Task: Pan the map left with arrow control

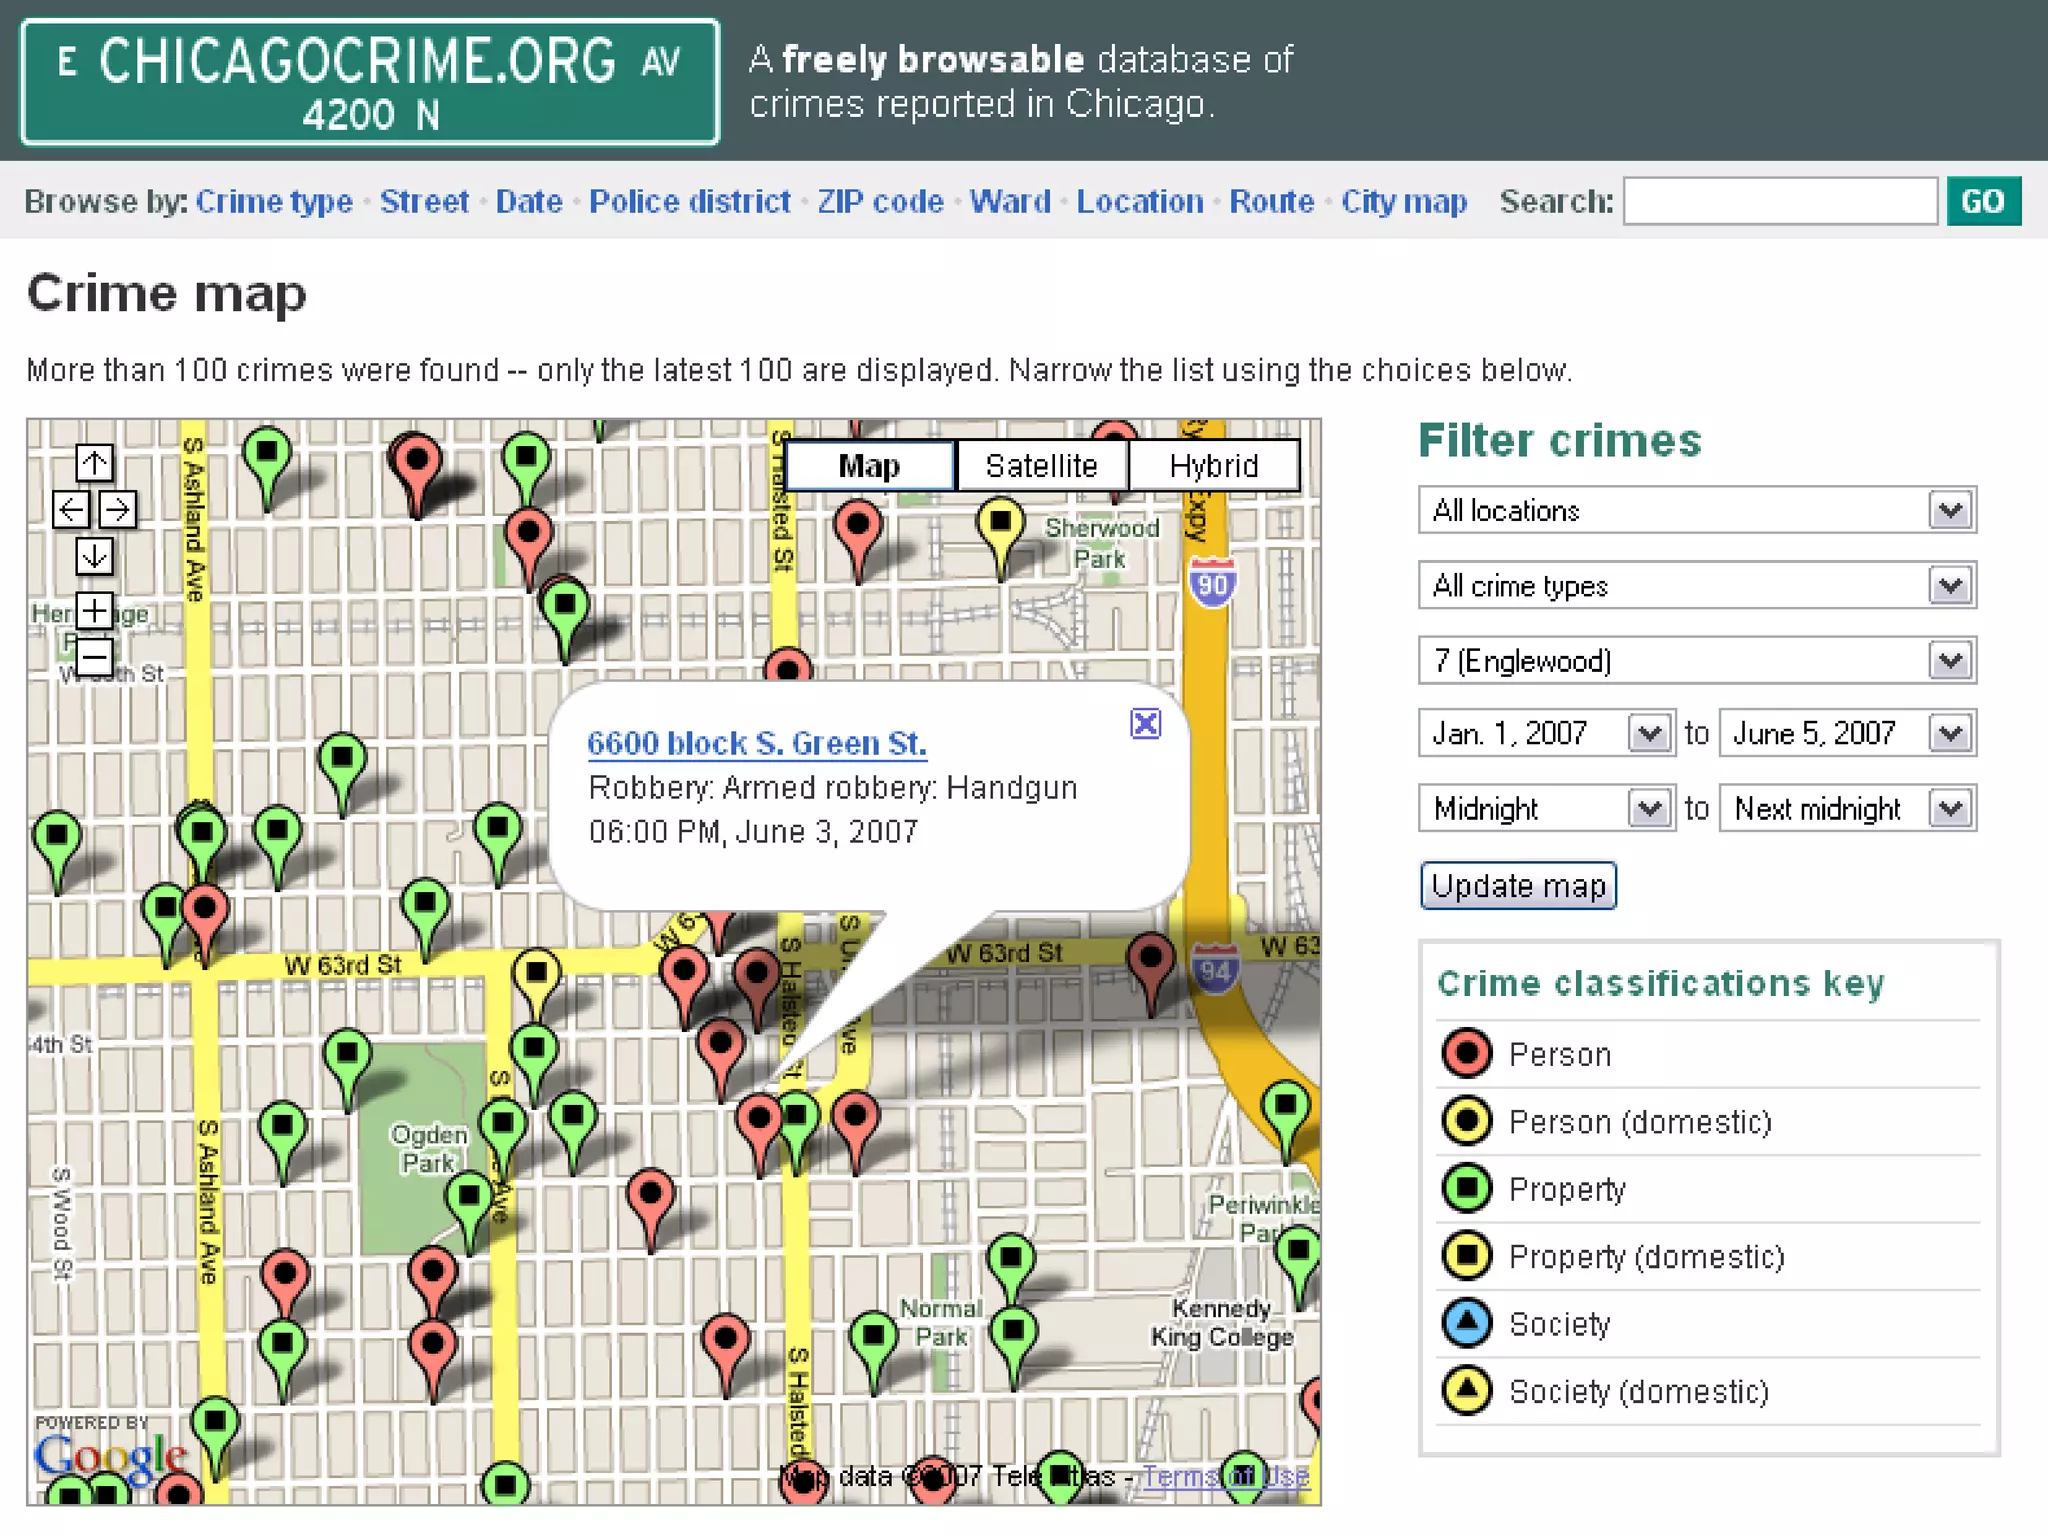Action: click(71, 510)
